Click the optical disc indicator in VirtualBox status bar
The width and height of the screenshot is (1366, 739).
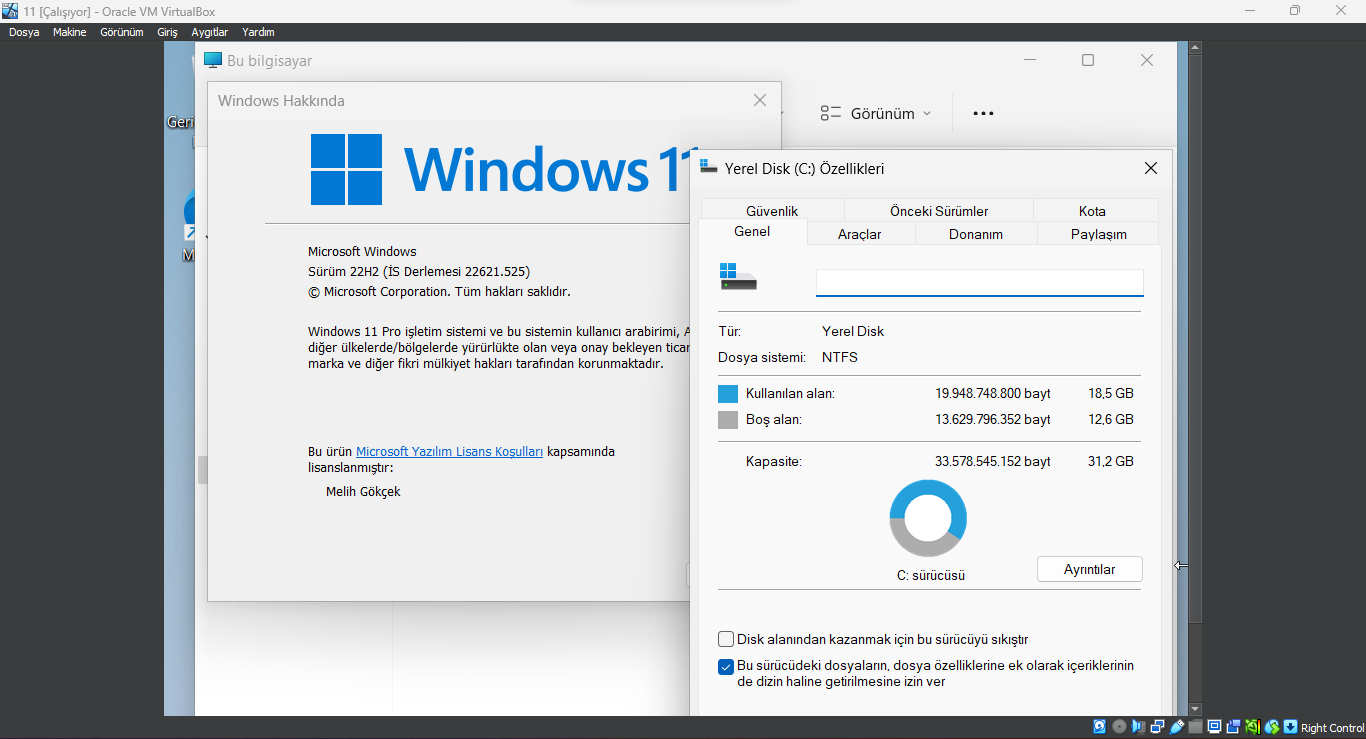pyautogui.click(x=1119, y=727)
